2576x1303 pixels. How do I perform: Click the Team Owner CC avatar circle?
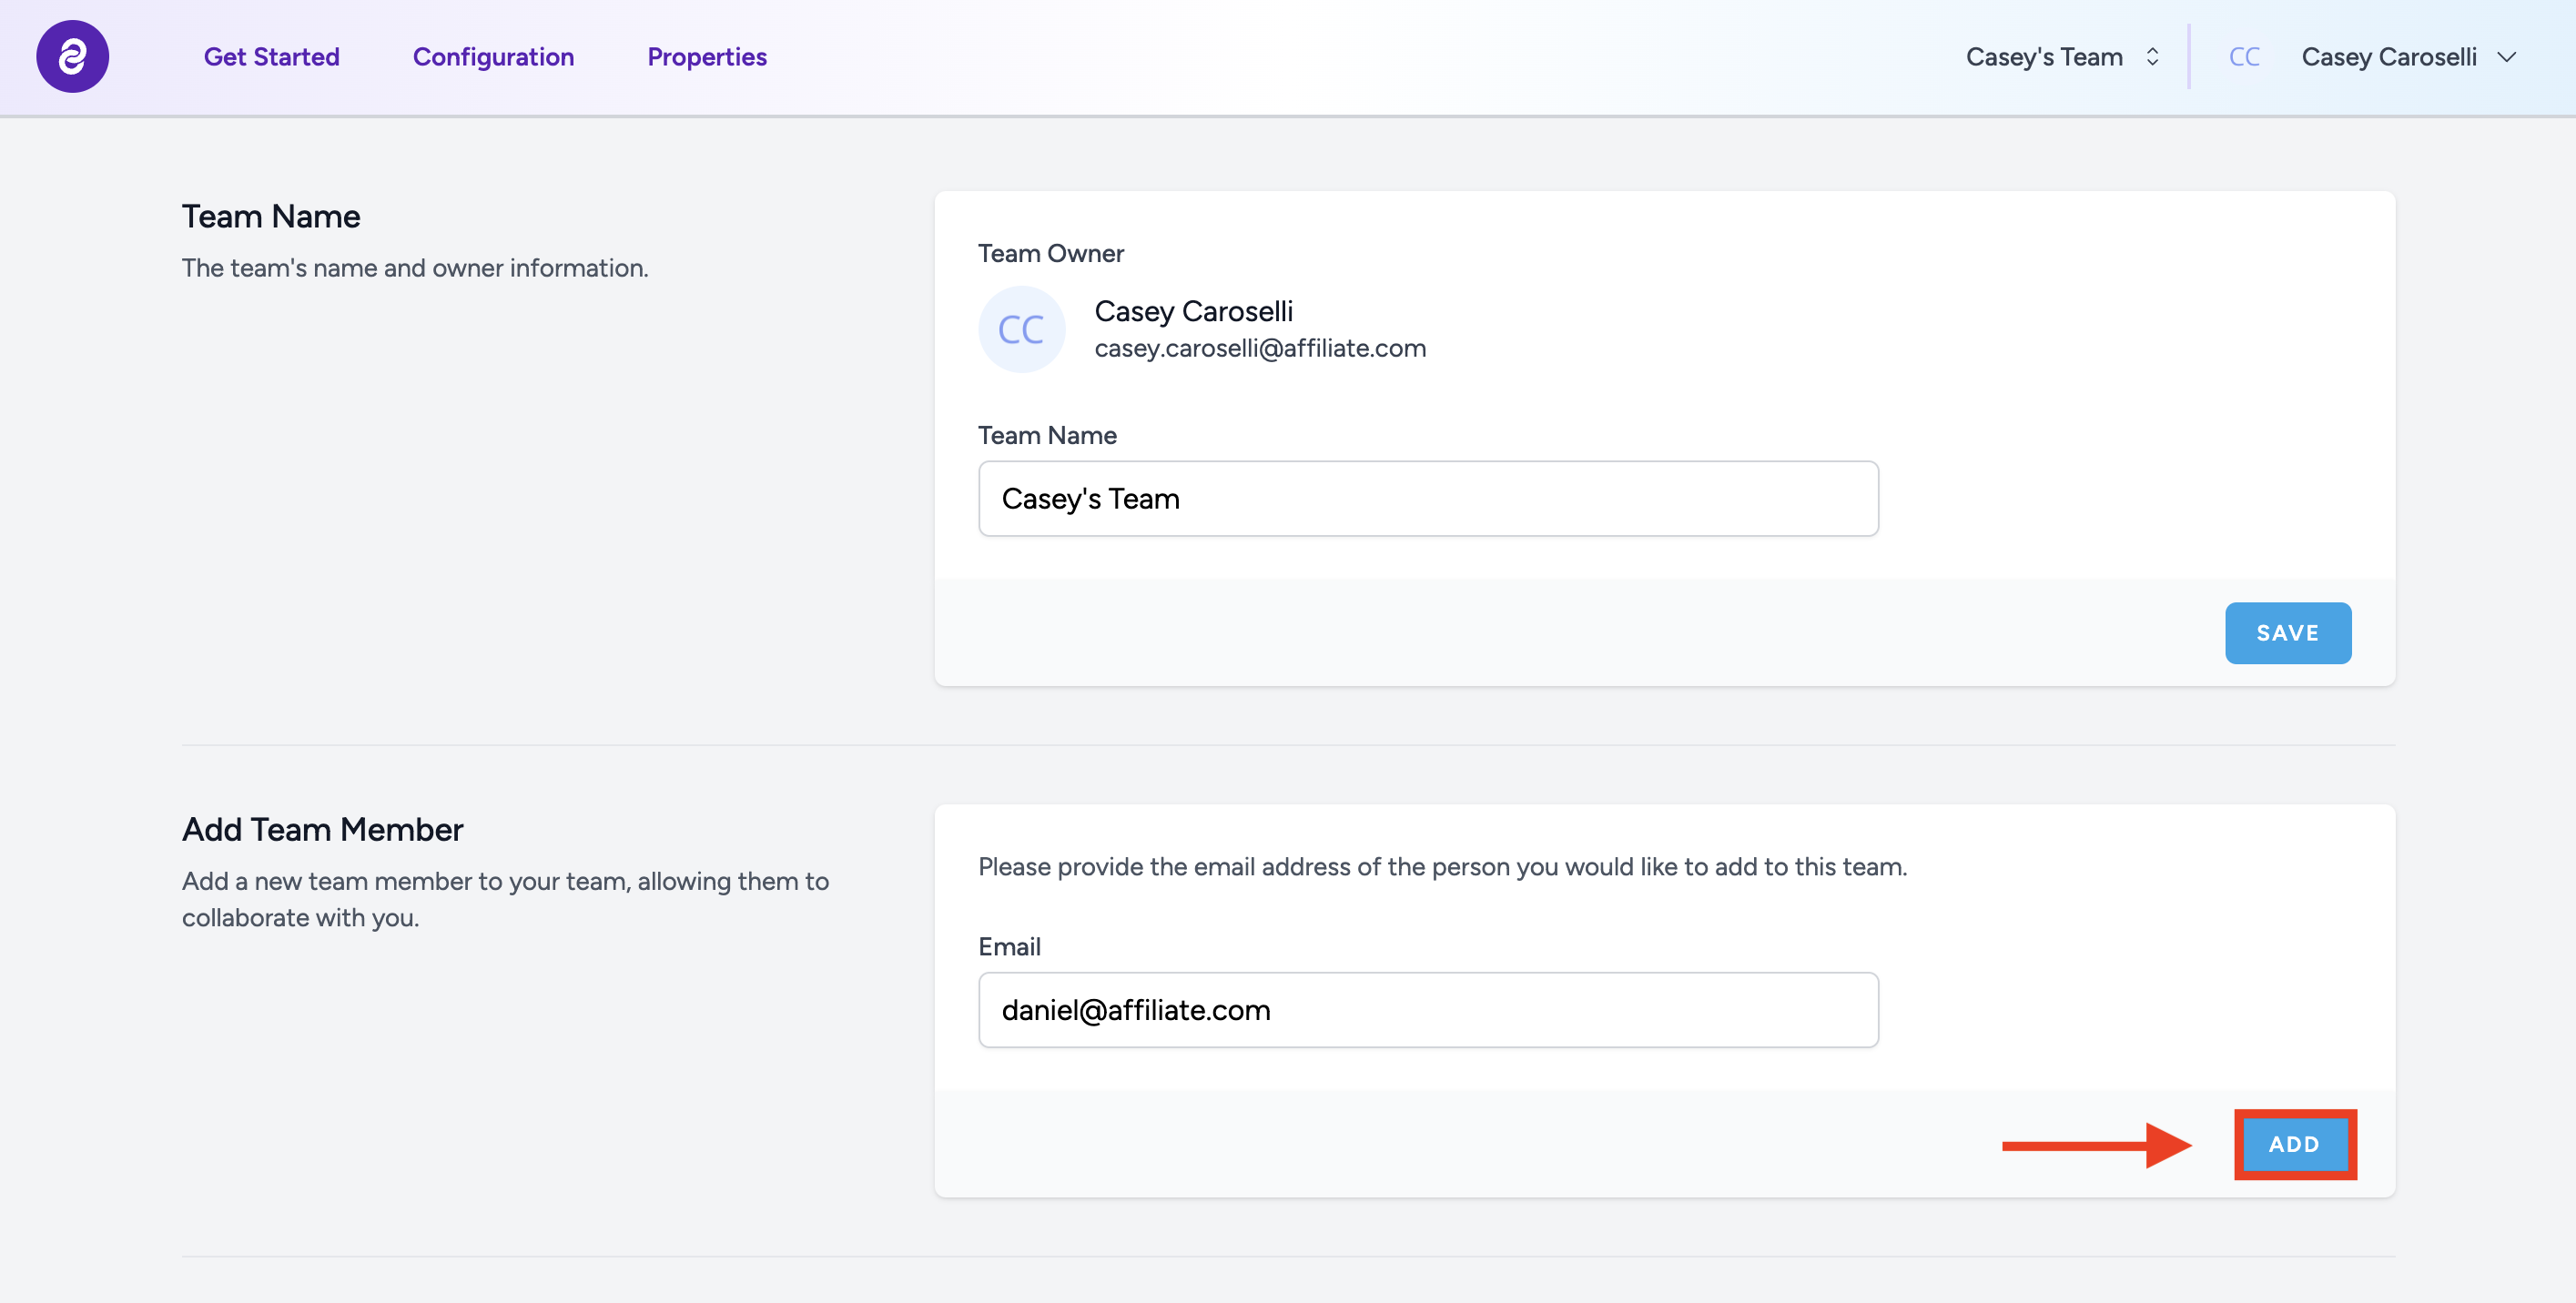coord(1021,330)
